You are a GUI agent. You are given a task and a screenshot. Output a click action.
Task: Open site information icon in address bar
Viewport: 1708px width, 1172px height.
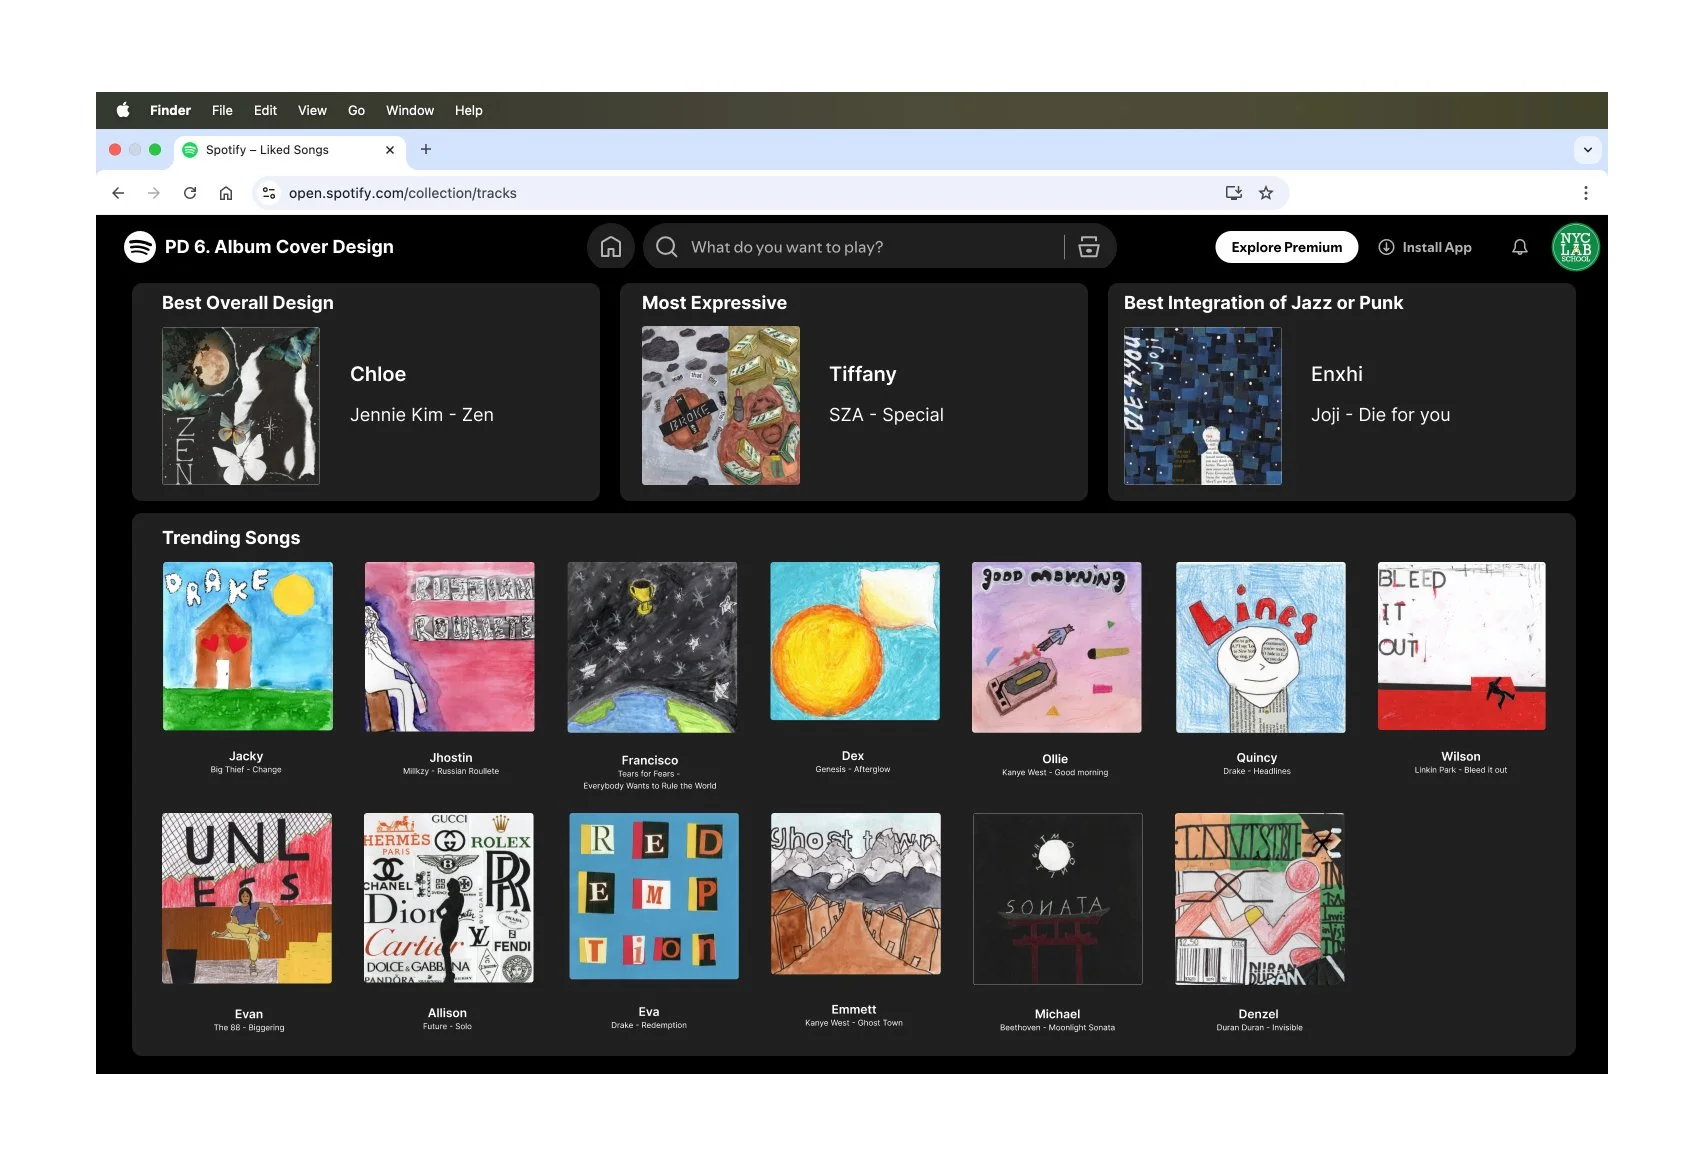click(269, 193)
